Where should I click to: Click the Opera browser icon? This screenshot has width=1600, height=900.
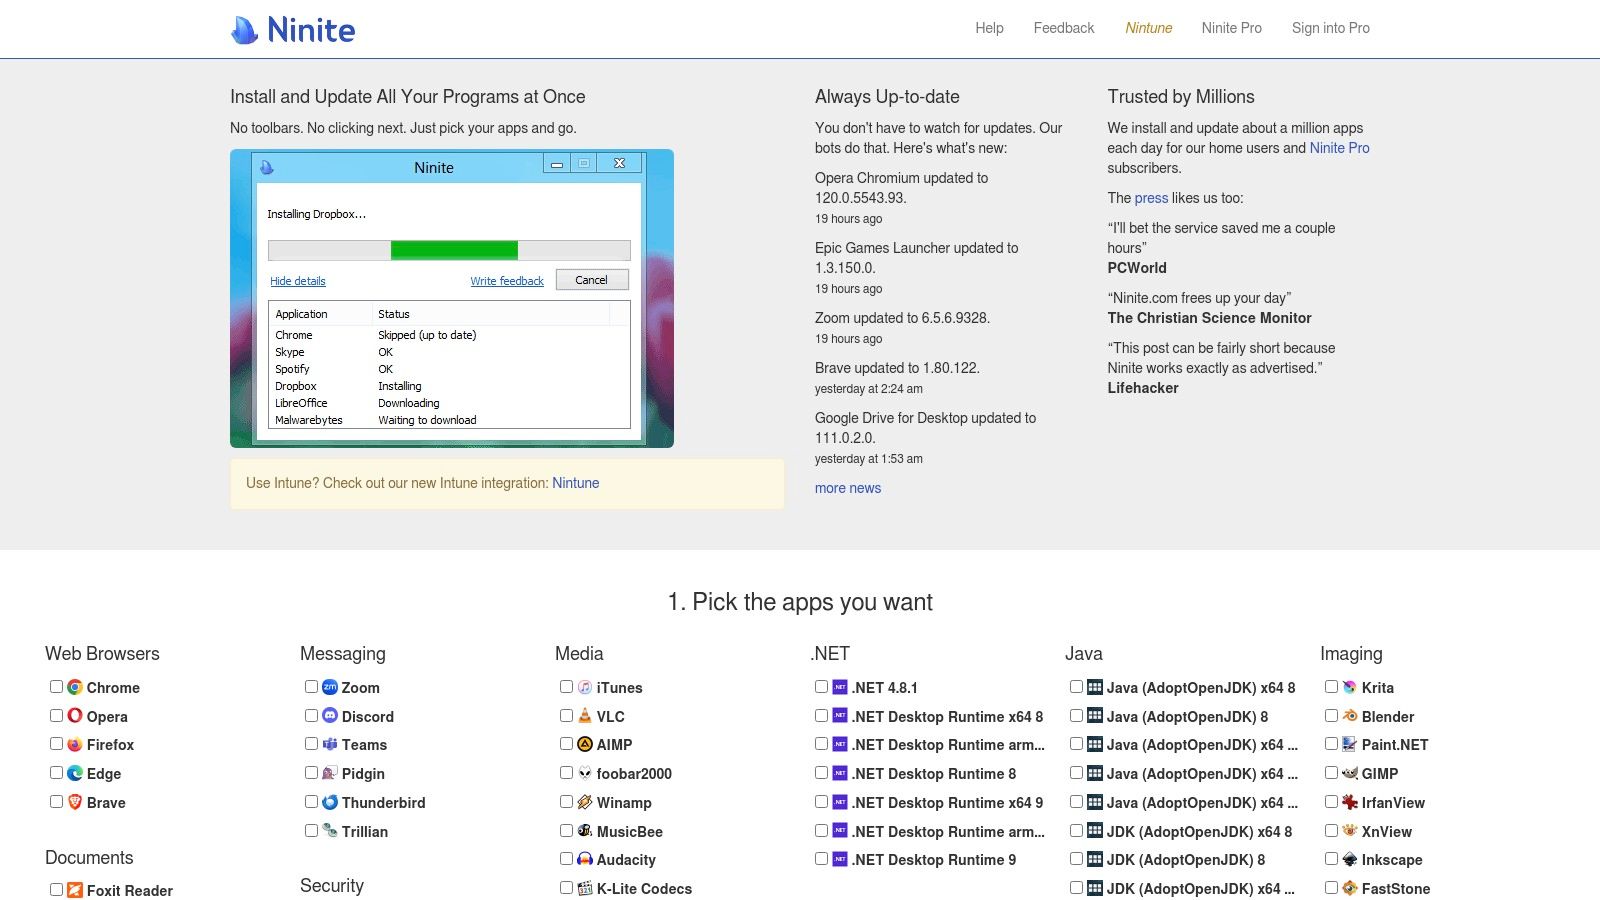[x=75, y=716]
